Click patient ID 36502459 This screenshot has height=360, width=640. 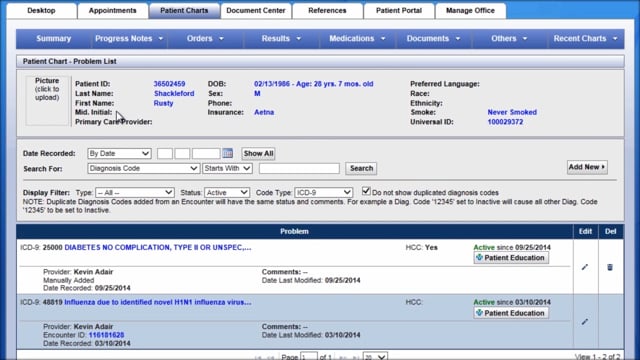point(169,84)
